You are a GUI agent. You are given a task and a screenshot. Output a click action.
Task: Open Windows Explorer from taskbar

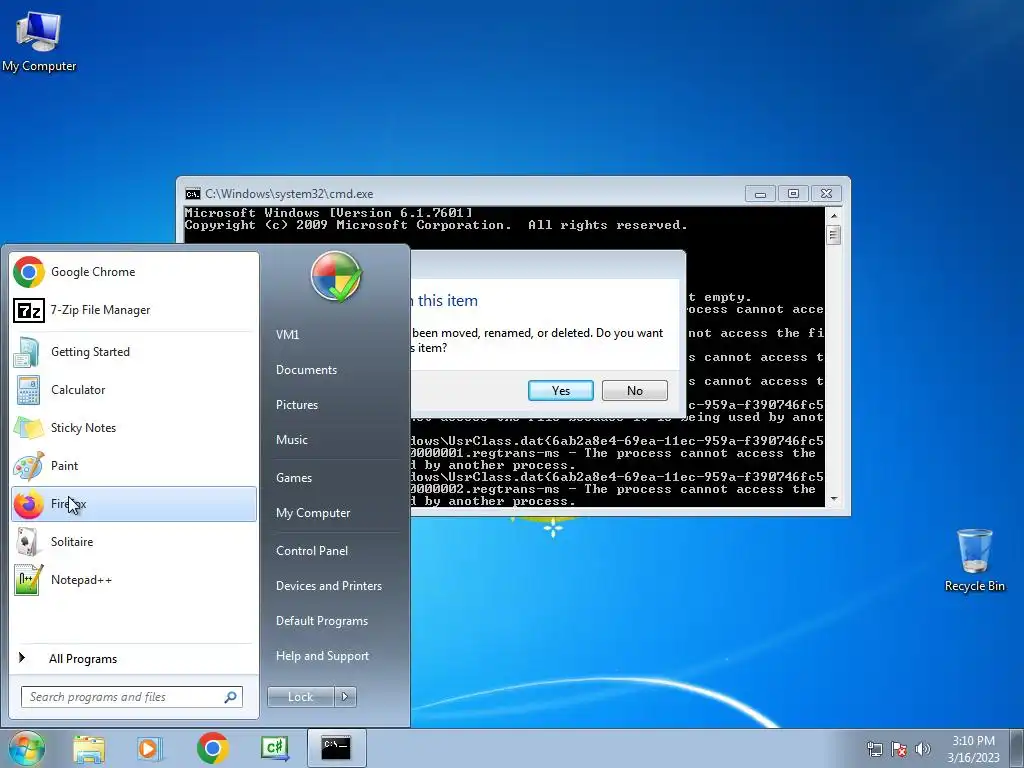[x=89, y=749]
